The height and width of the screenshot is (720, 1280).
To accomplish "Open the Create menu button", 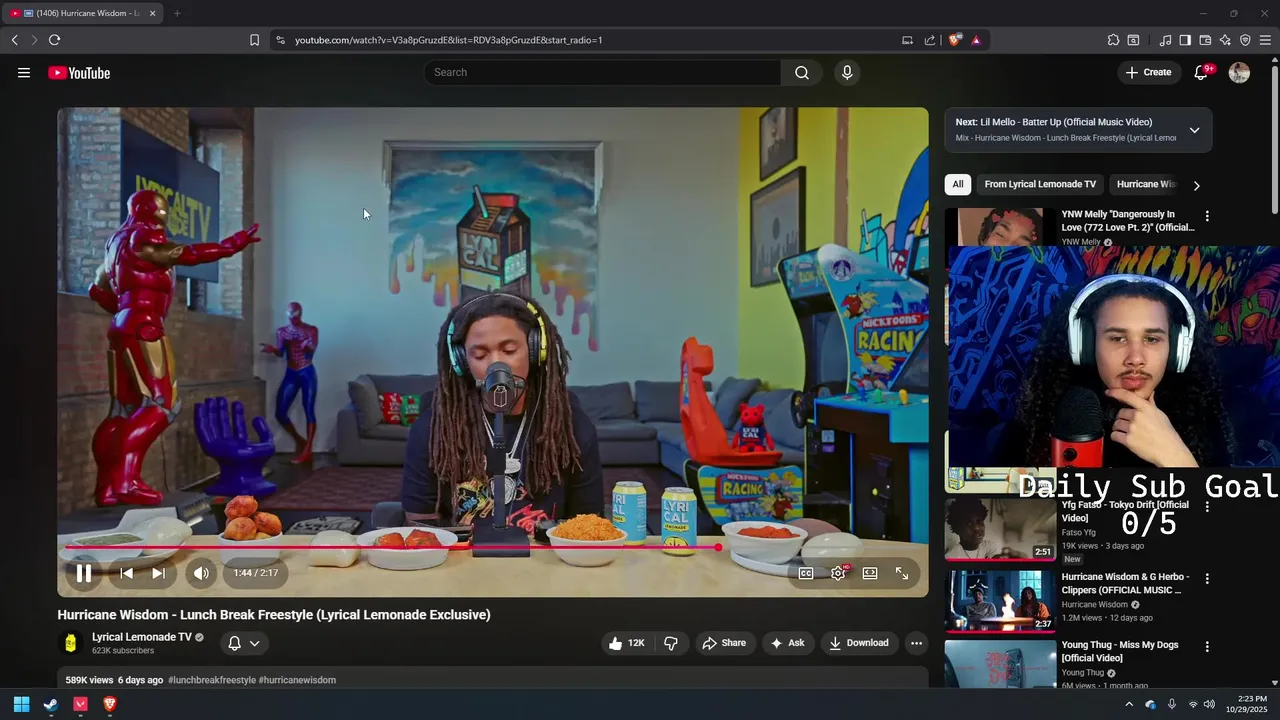I will click(x=1148, y=72).
